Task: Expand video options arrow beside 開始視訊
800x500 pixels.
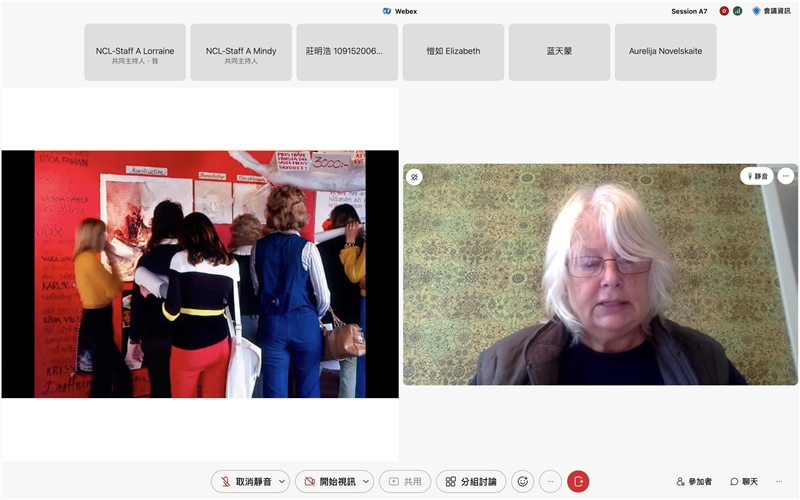Action: (x=365, y=481)
